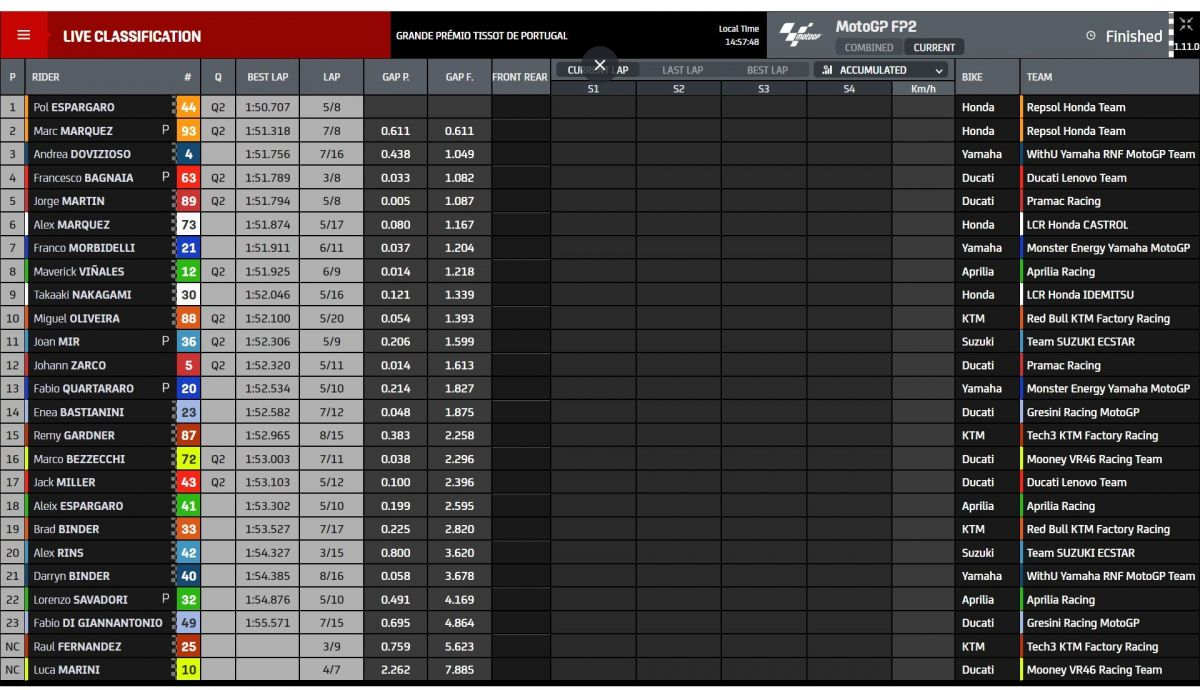This screenshot has height=690, width=1200.
Task: Click GRANDE PRÉMIO TISSOT DE PORTUGAL title
Action: pyautogui.click(x=481, y=36)
